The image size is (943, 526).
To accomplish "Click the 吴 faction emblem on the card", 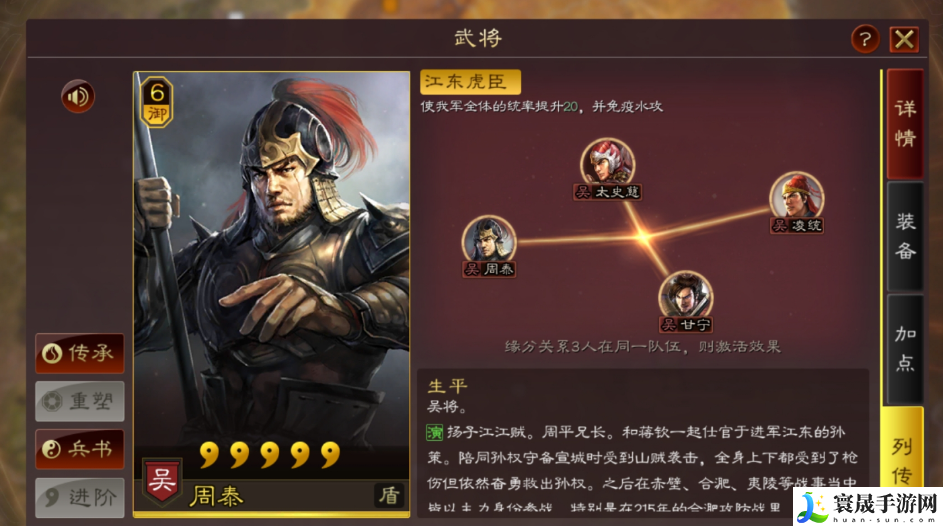I will (x=162, y=482).
